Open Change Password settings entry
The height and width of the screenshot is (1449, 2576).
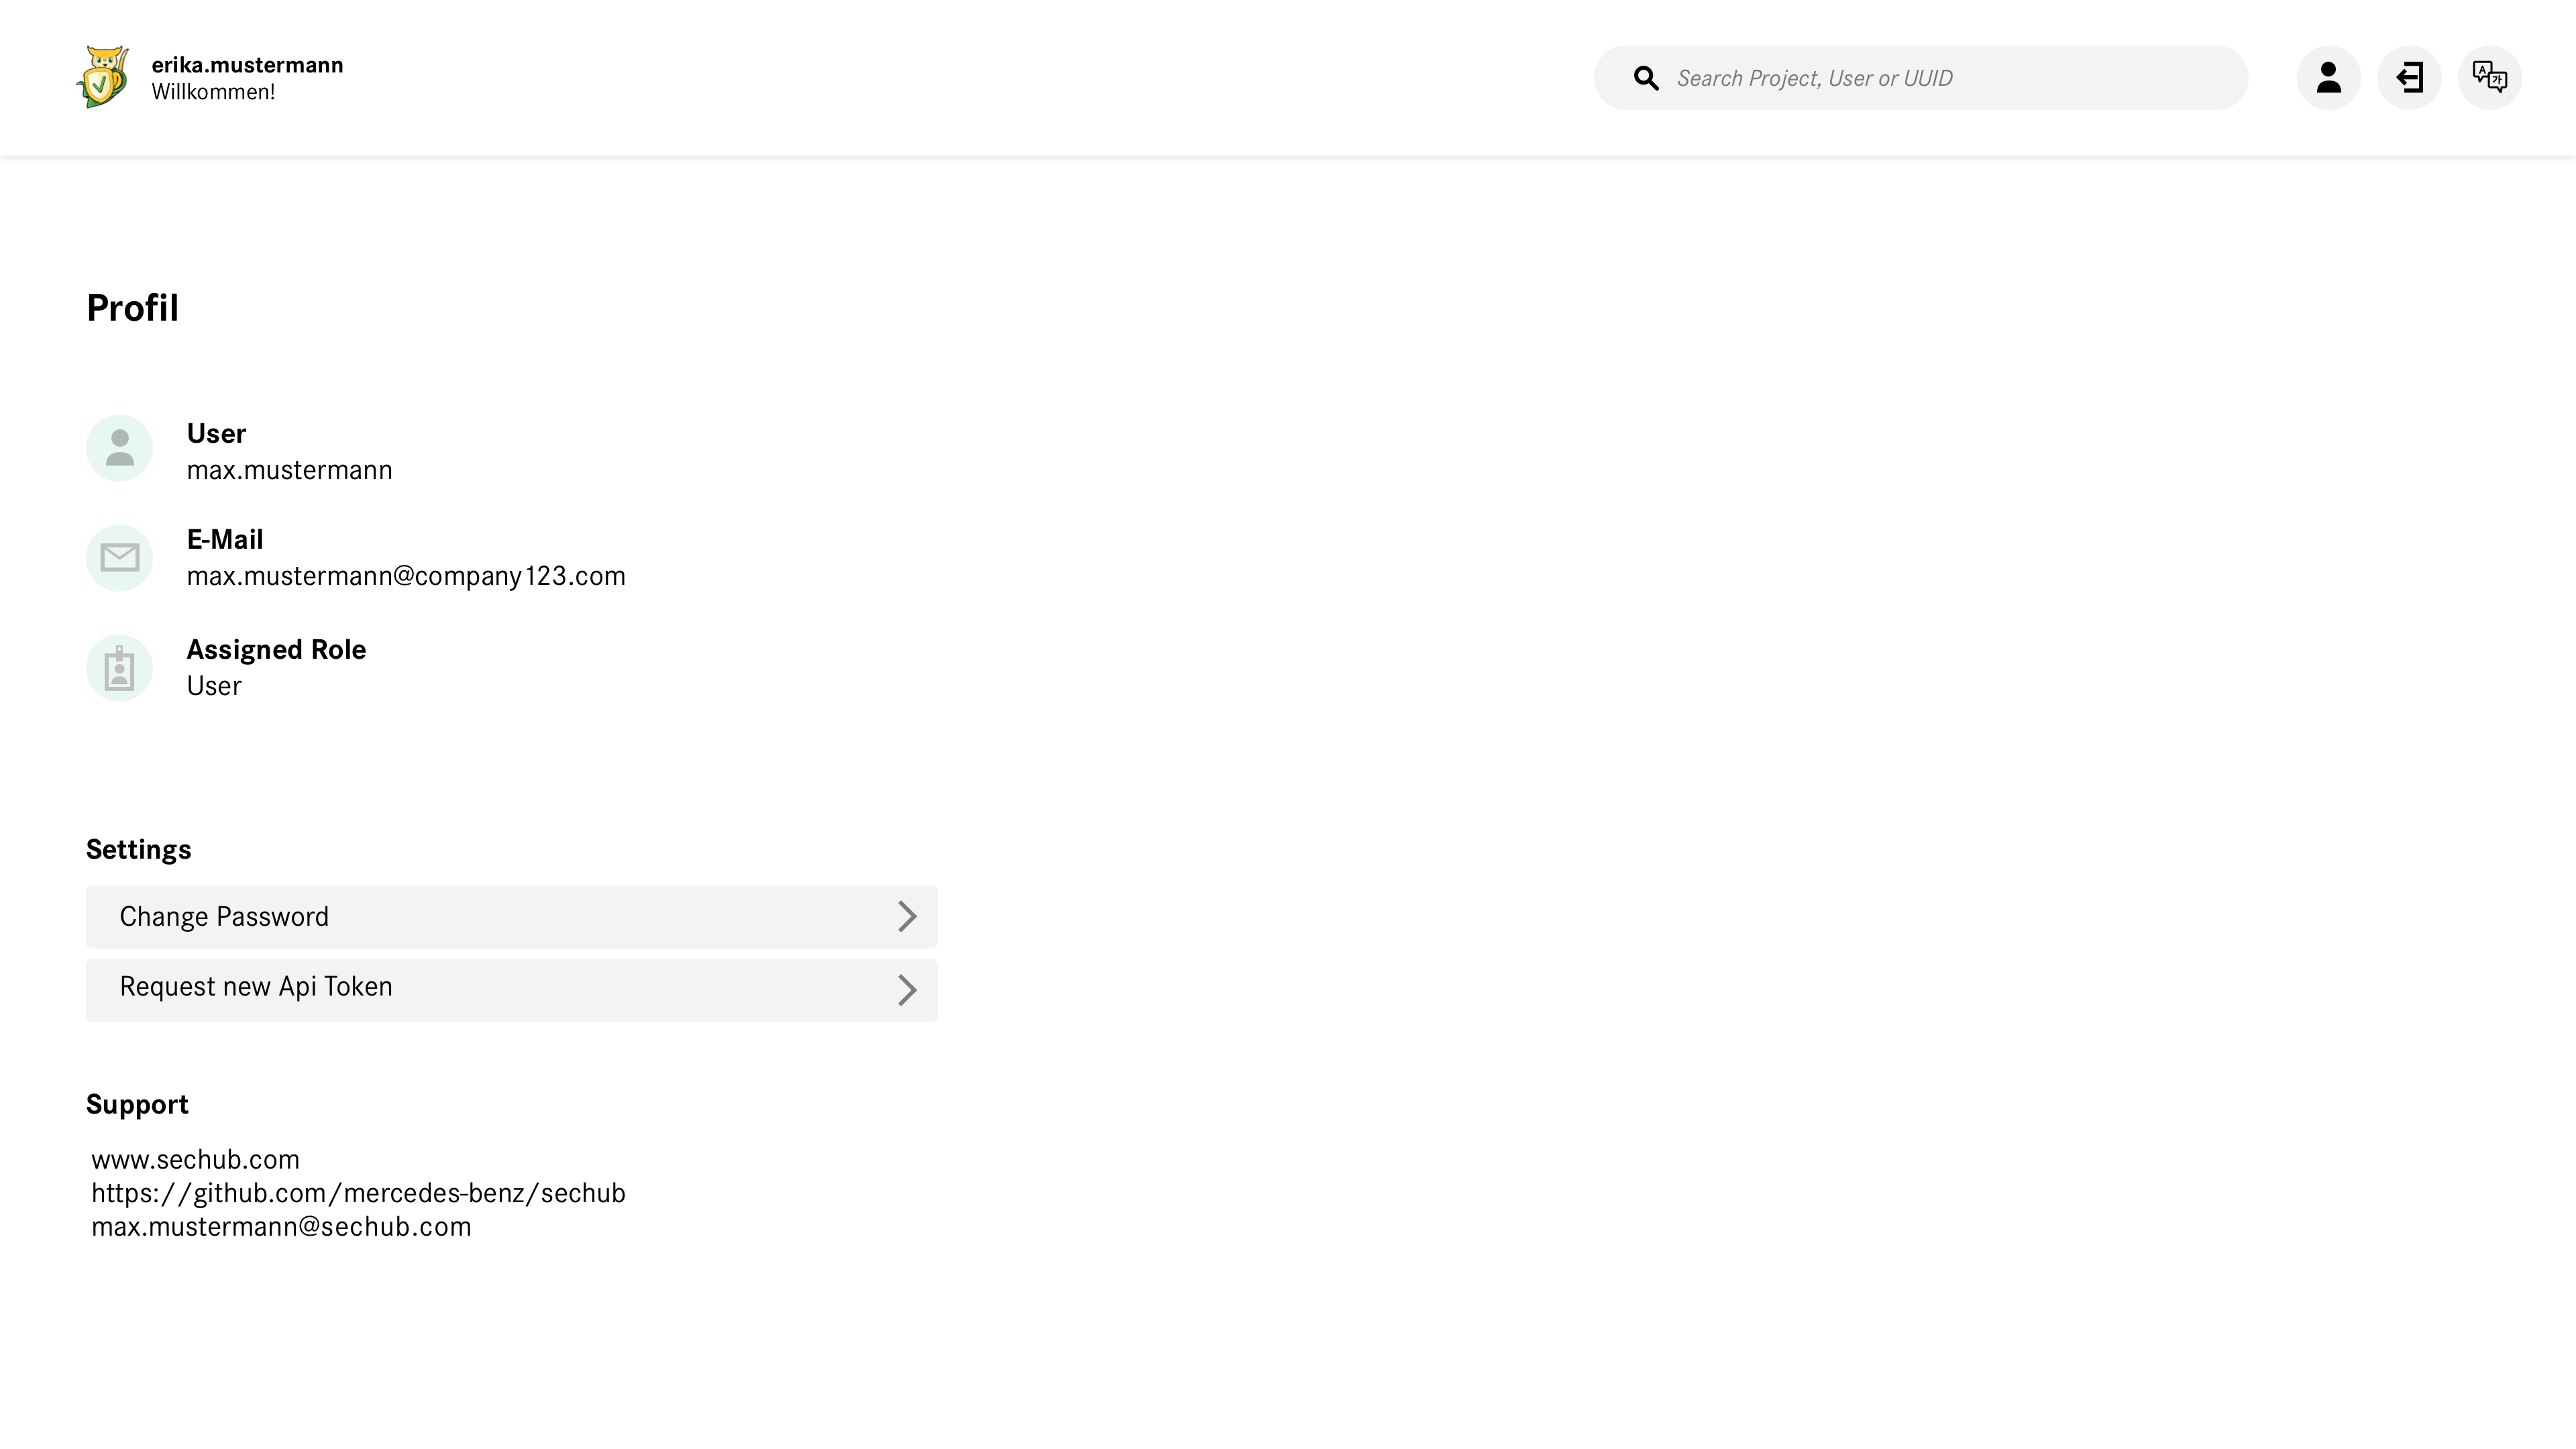coord(224,916)
